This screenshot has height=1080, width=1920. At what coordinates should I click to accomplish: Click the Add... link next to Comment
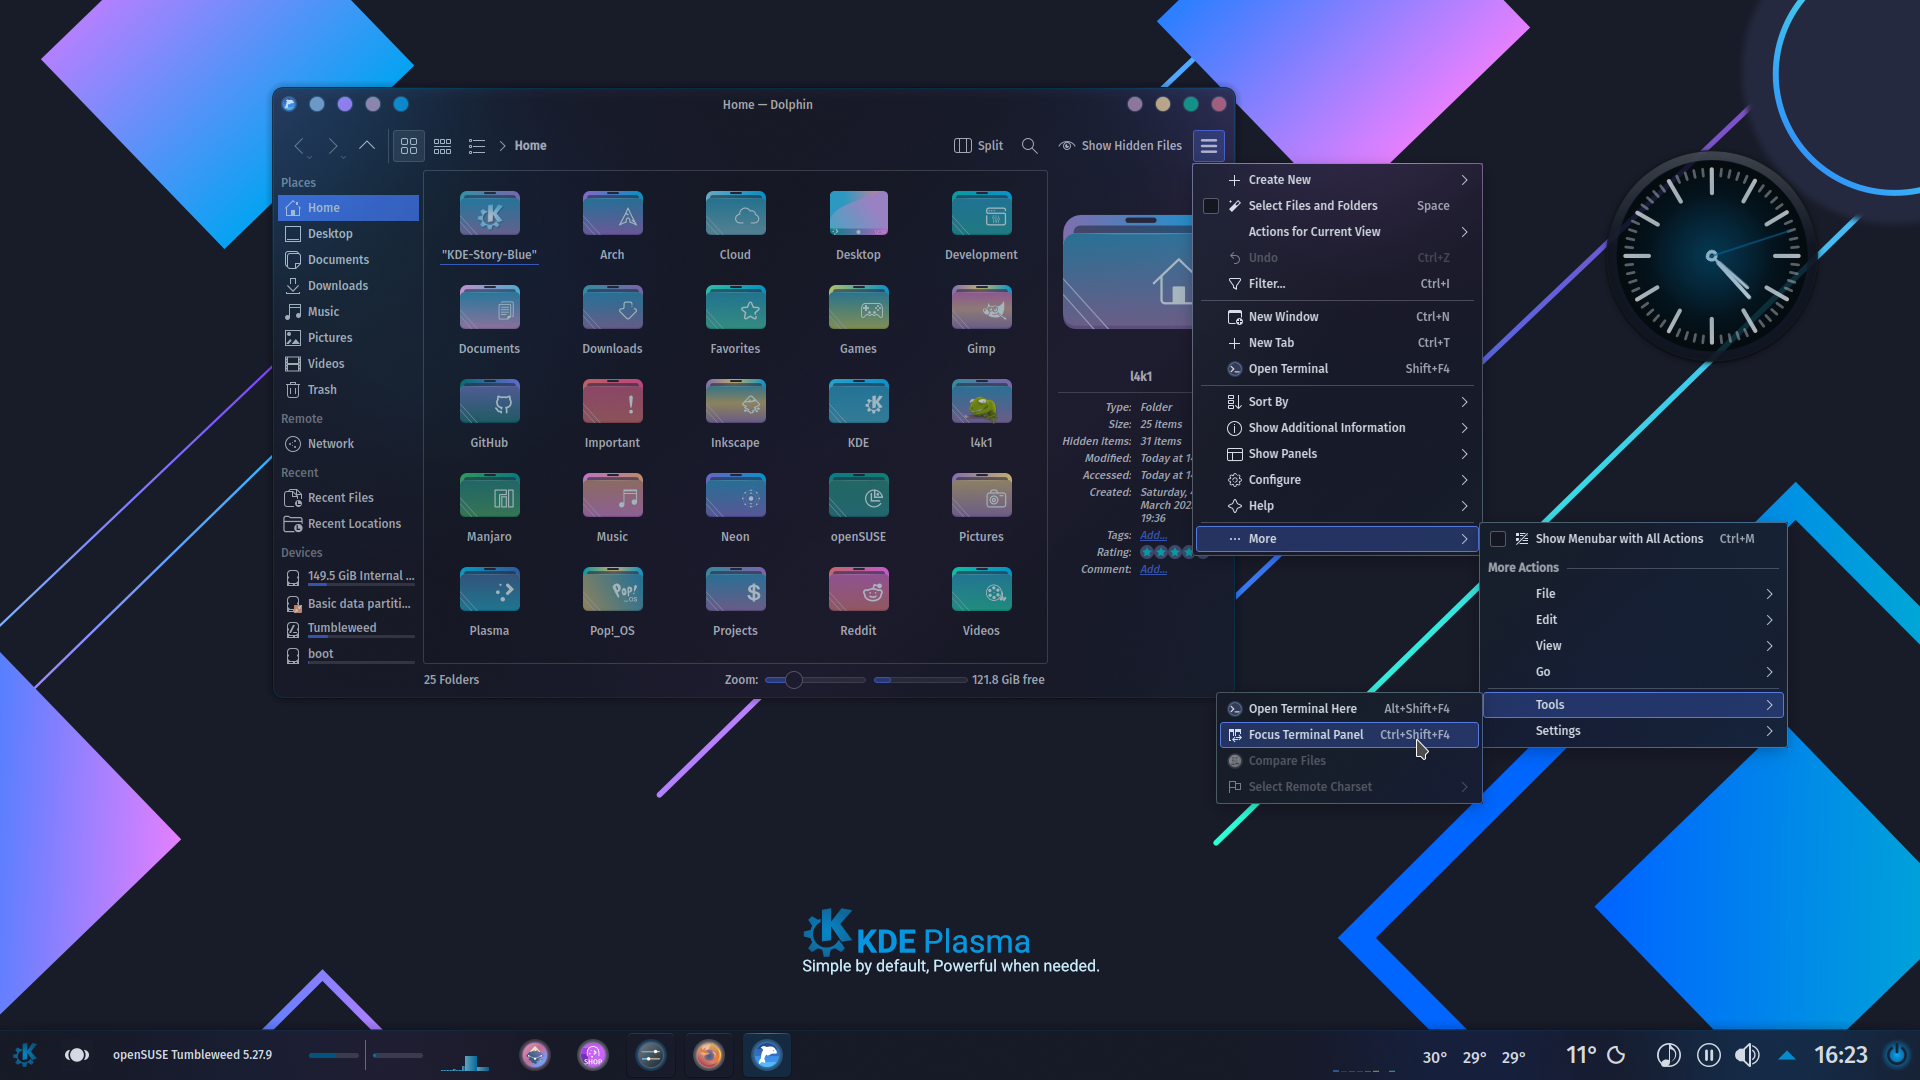pyautogui.click(x=1153, y=570)
